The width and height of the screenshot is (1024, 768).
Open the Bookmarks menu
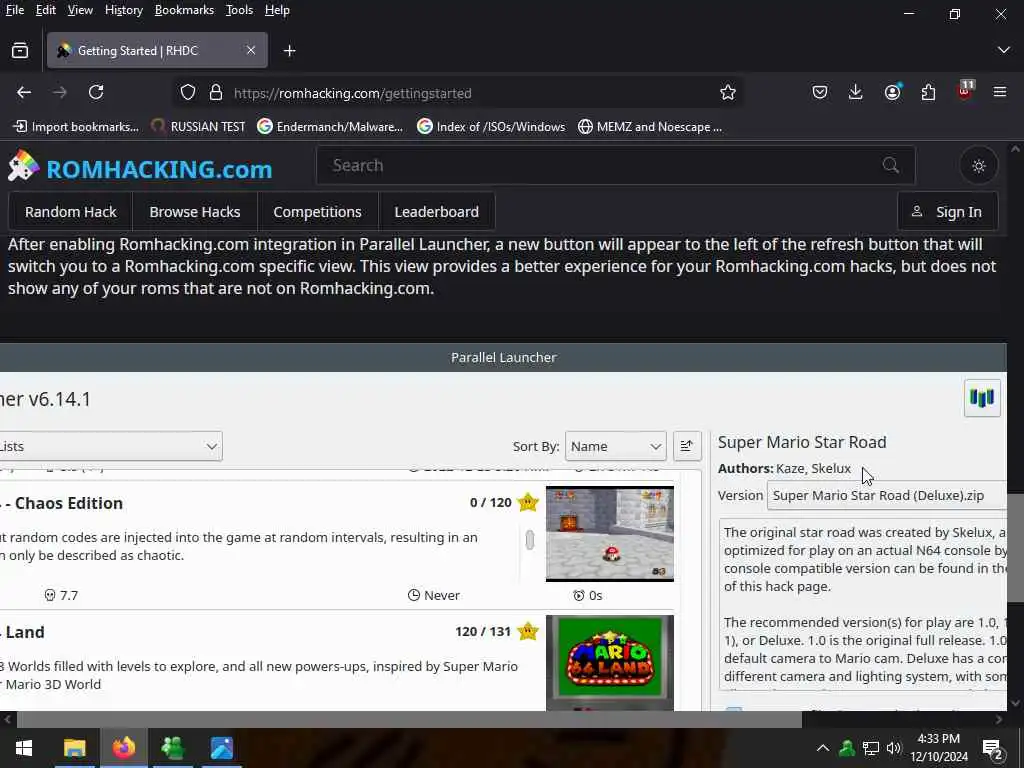pos(184,10)
